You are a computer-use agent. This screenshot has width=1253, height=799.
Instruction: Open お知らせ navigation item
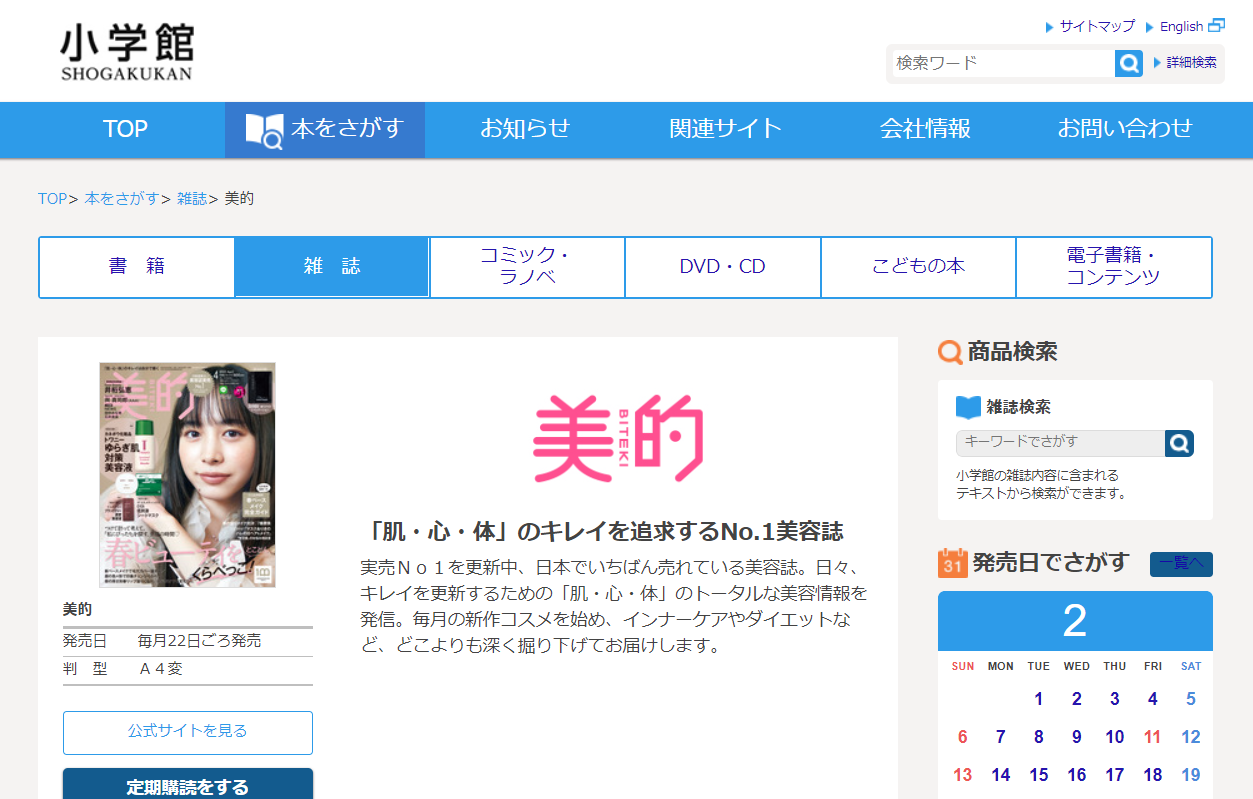pyautogui.click(x=525, y=129)
